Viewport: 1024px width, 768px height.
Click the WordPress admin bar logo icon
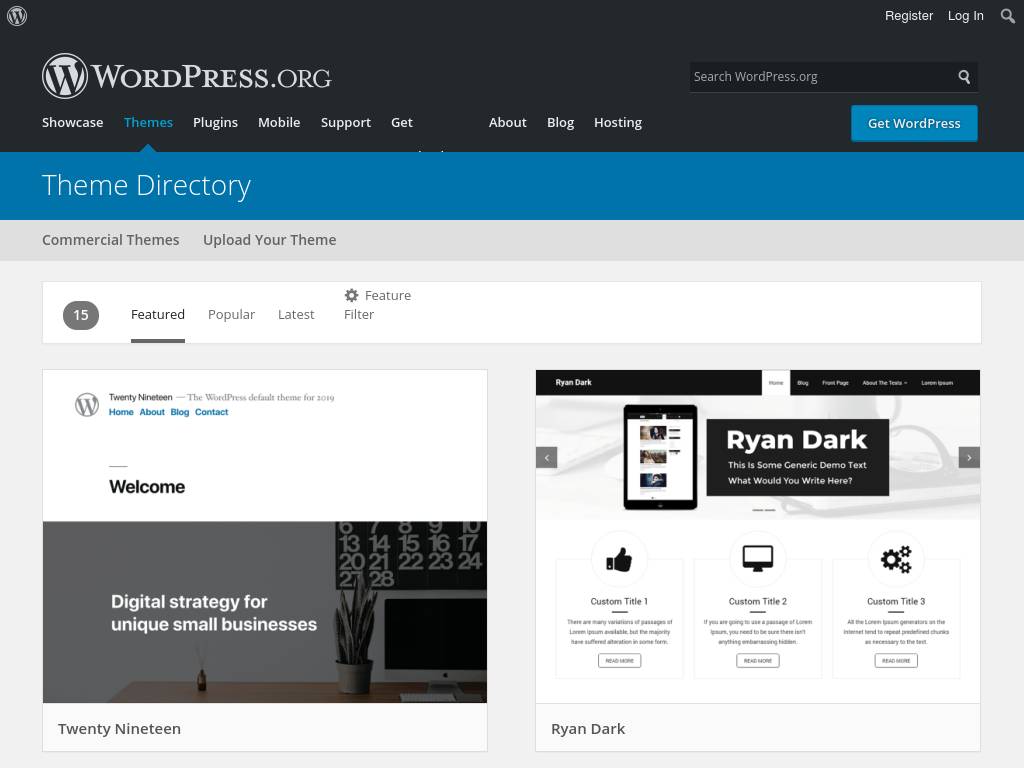[17, 16]
